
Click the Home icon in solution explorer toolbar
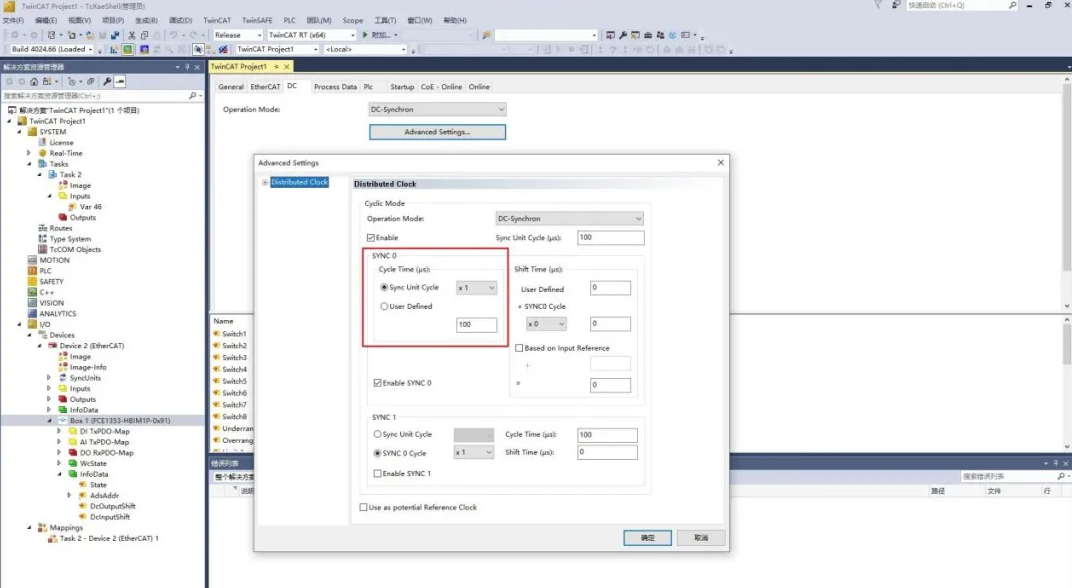[34, 81]
